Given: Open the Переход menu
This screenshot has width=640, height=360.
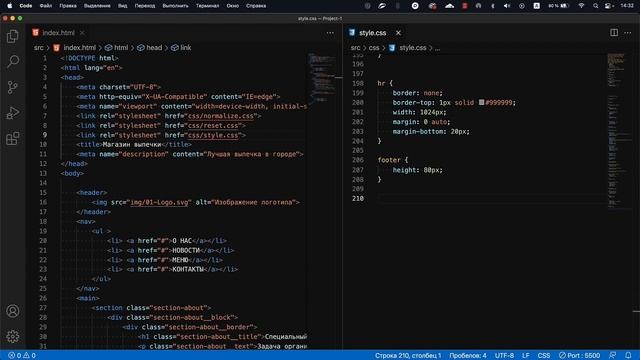Looking at the screenshot, I should pyautogui.click(x=145, y=6).
